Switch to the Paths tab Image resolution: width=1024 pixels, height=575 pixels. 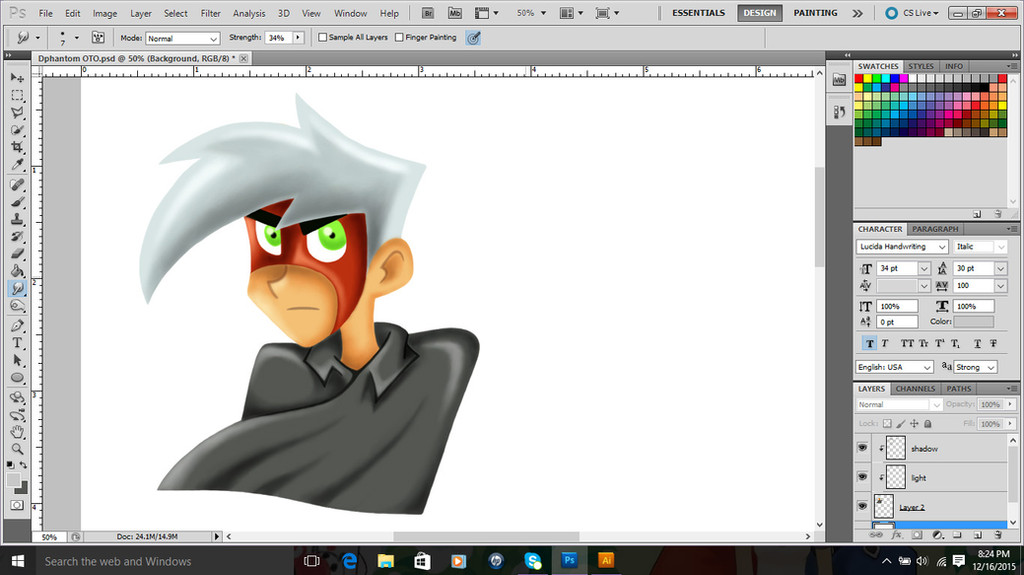(x=959, y=389)
